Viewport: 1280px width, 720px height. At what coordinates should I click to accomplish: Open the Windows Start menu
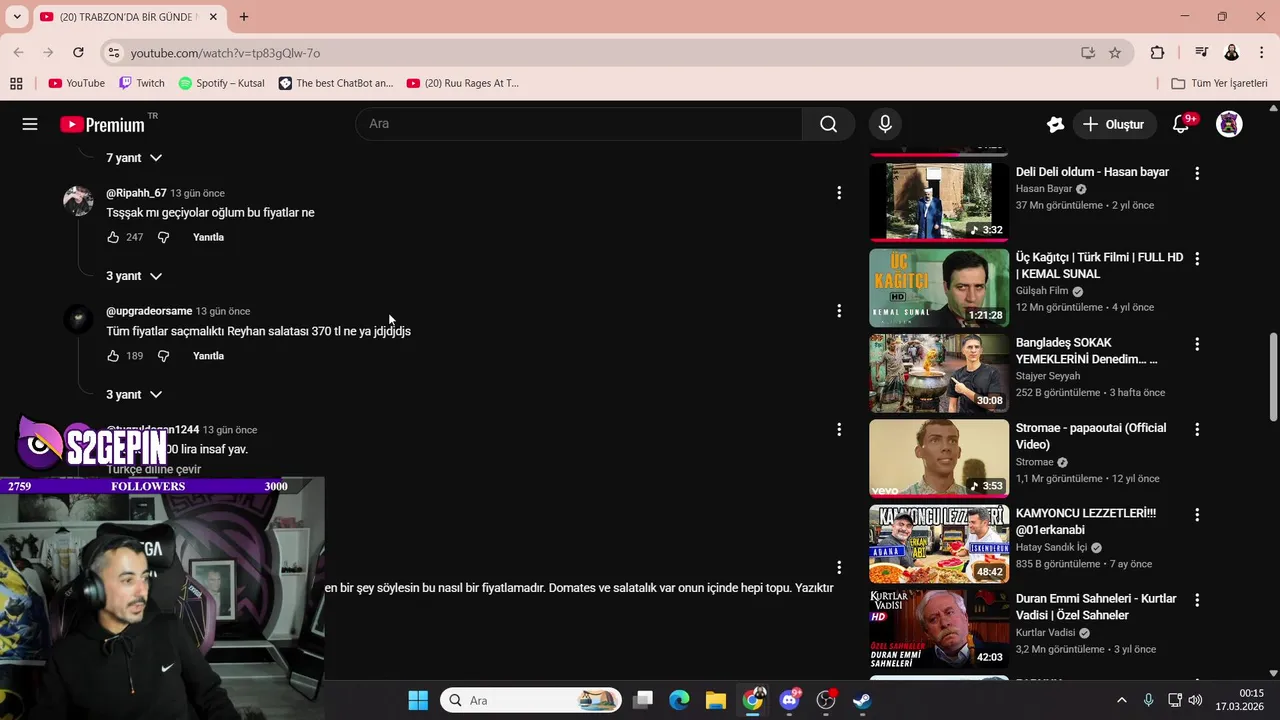click(x=418, y=700)
